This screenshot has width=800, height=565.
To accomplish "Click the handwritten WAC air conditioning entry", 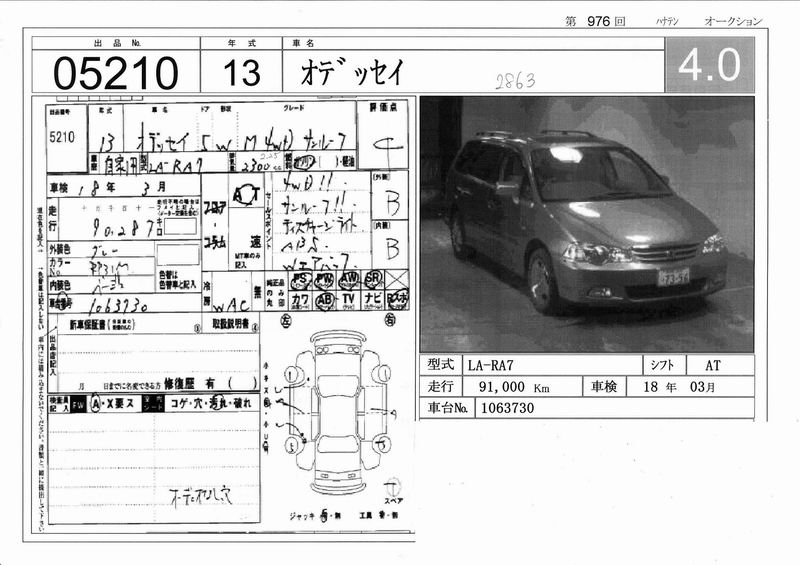I will [x=231, y=306].
